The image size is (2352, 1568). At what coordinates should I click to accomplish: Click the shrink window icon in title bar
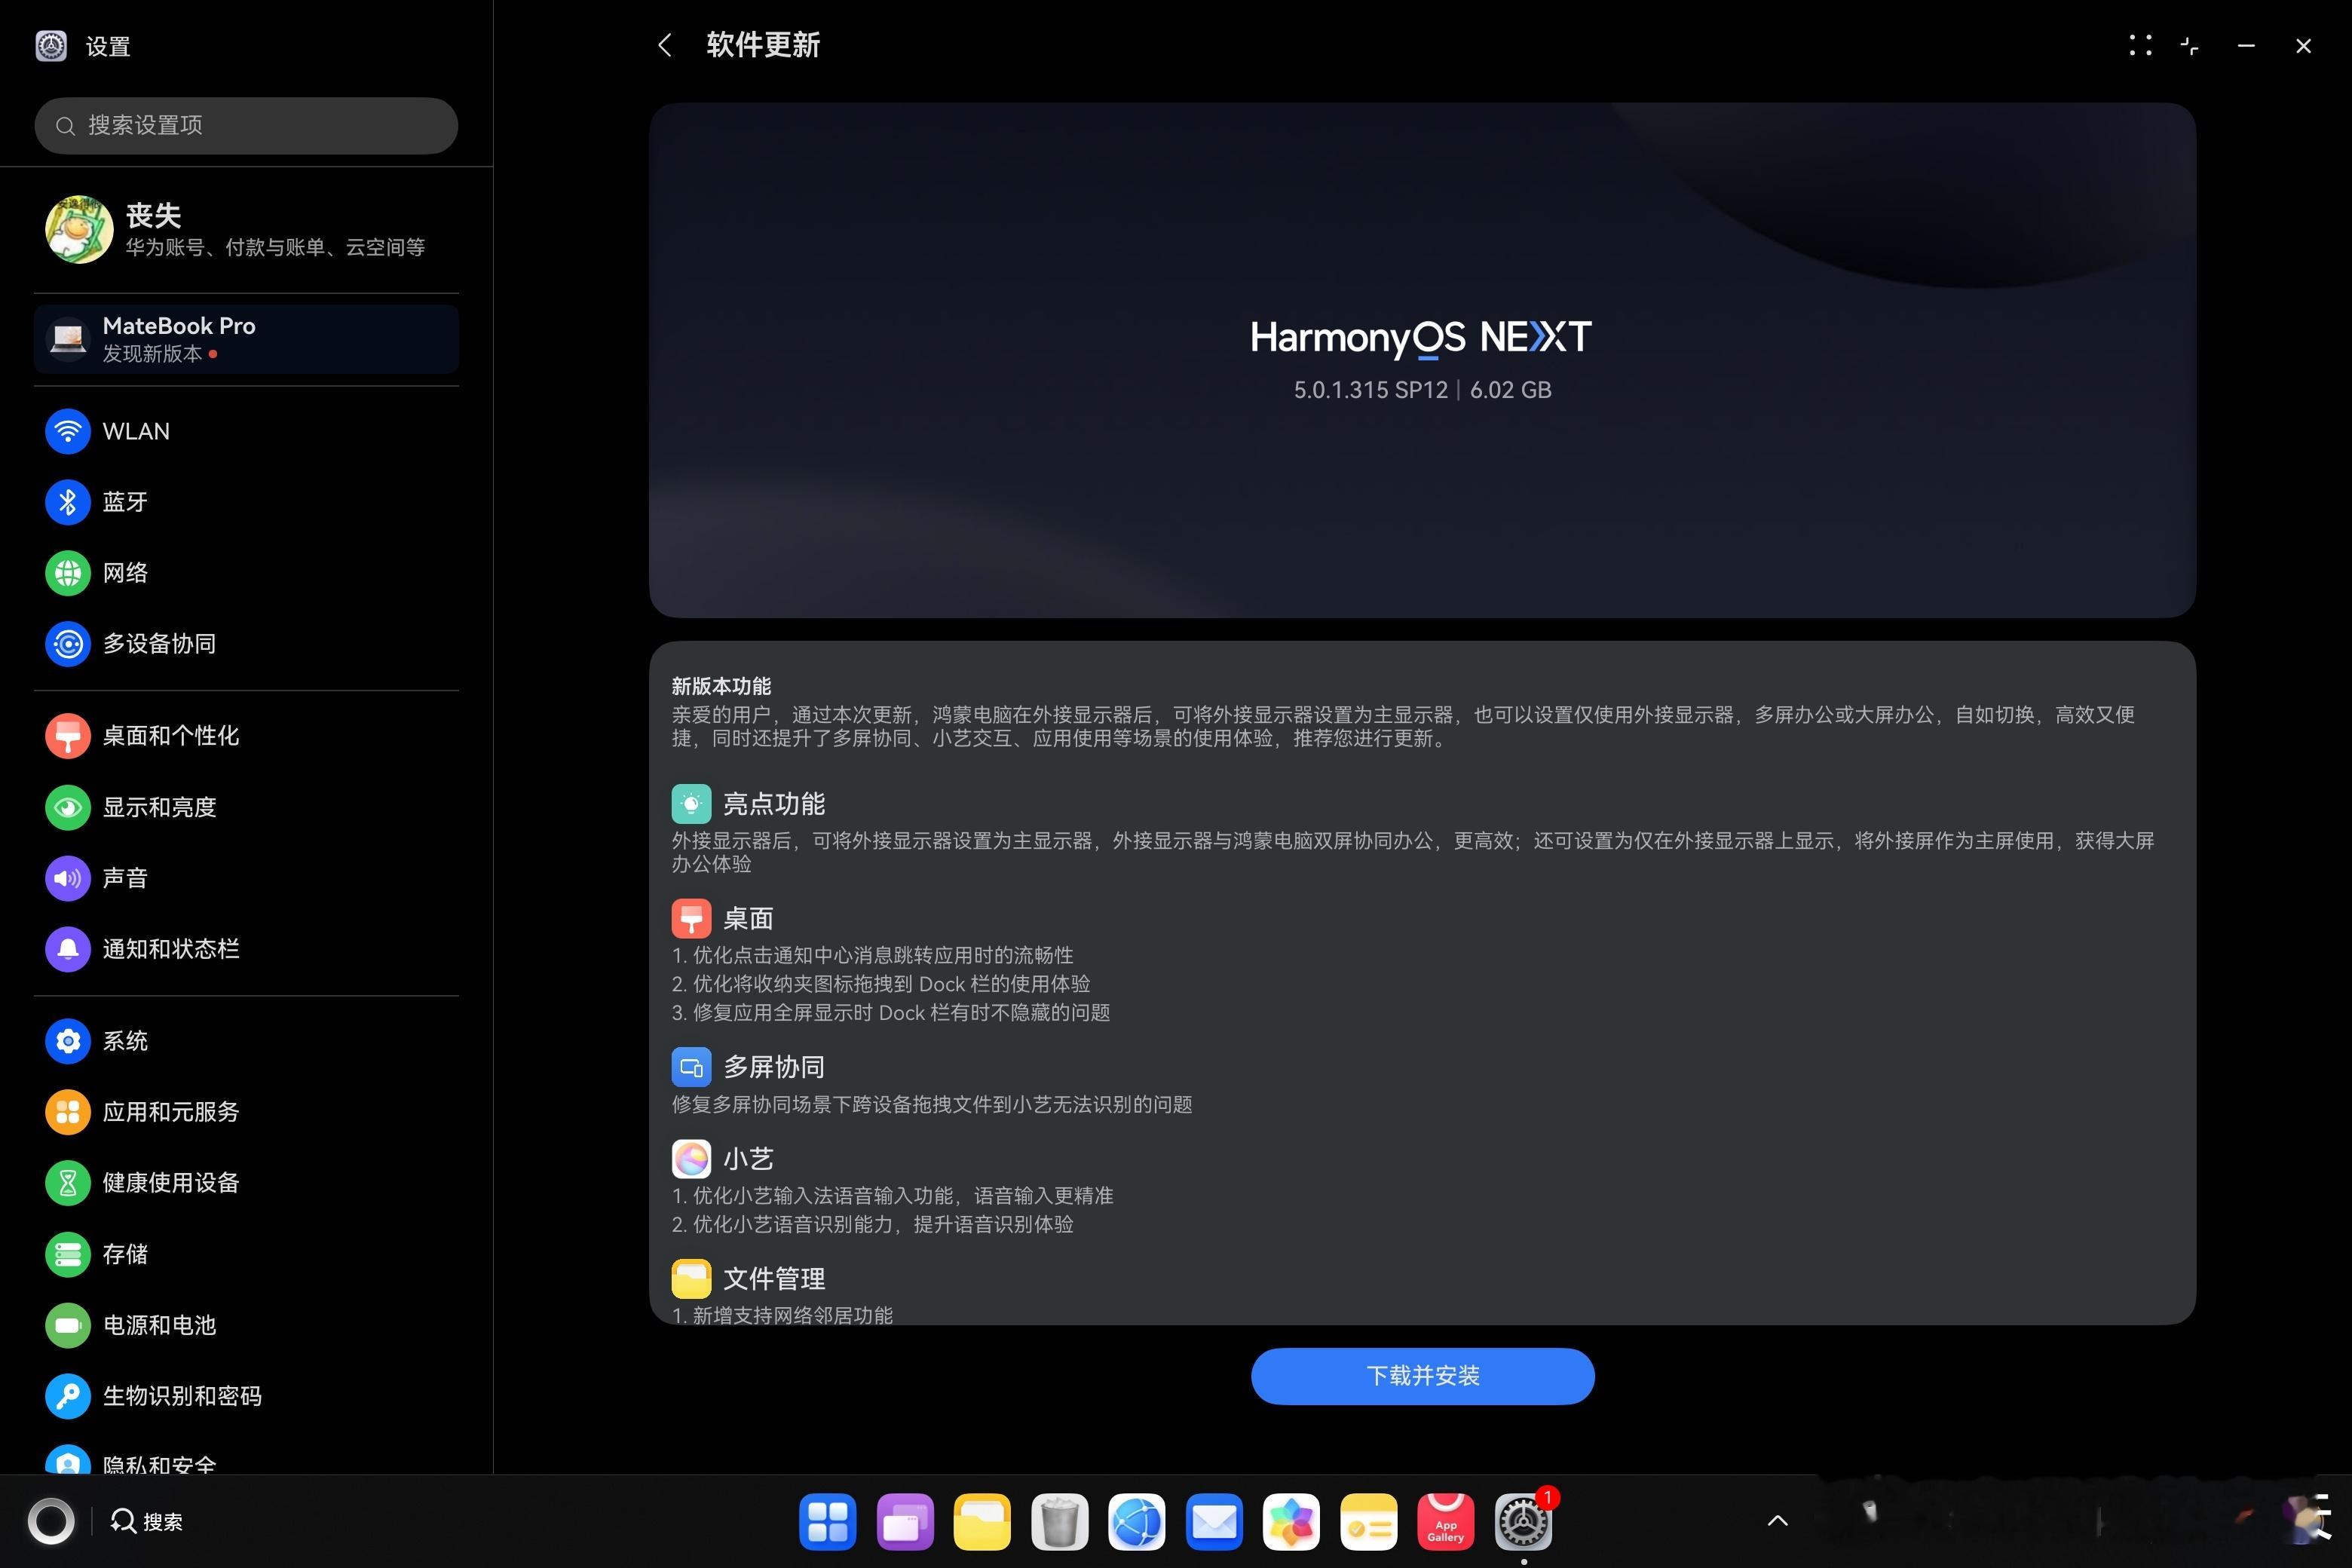tap(2189, 45)
